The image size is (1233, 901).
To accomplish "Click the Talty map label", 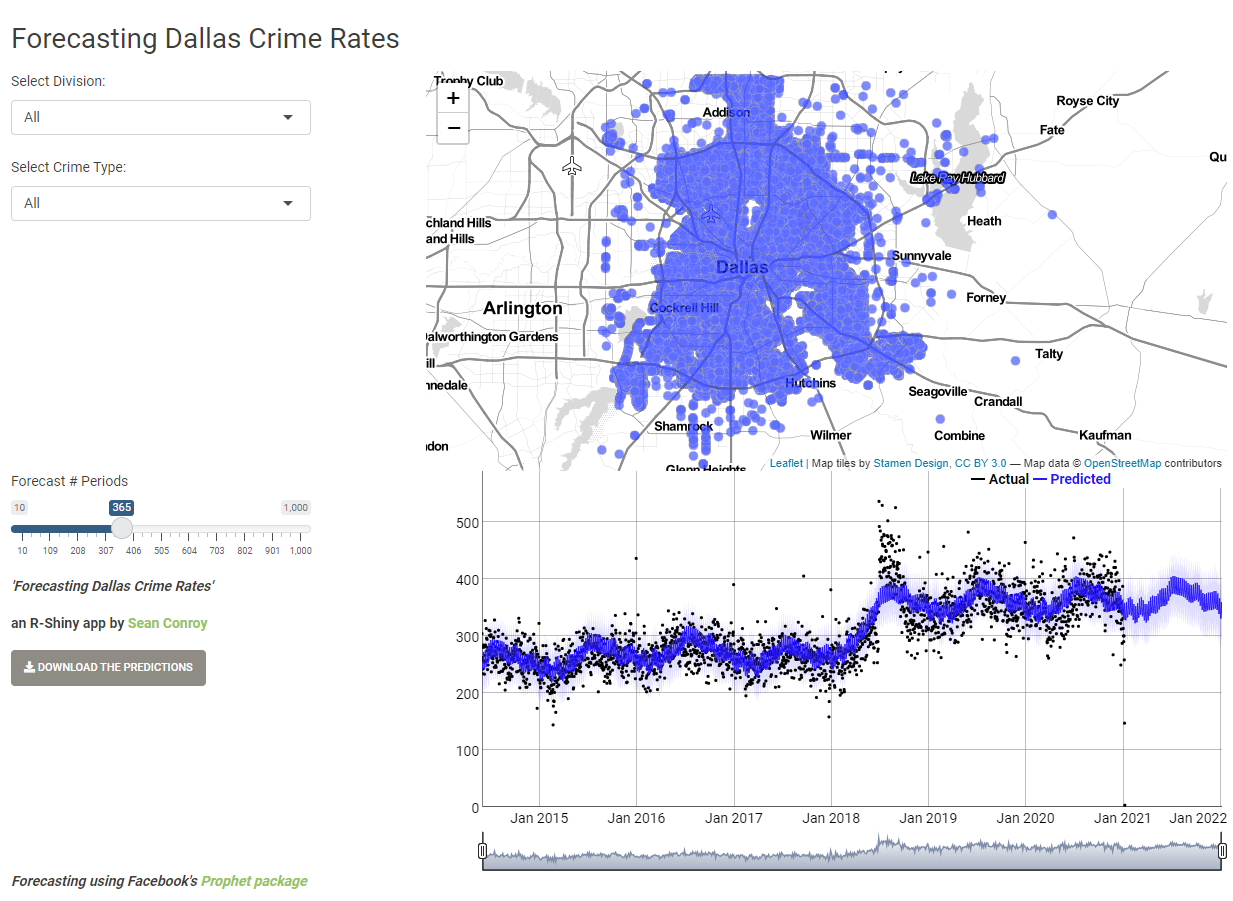I will click(1049, 354).
